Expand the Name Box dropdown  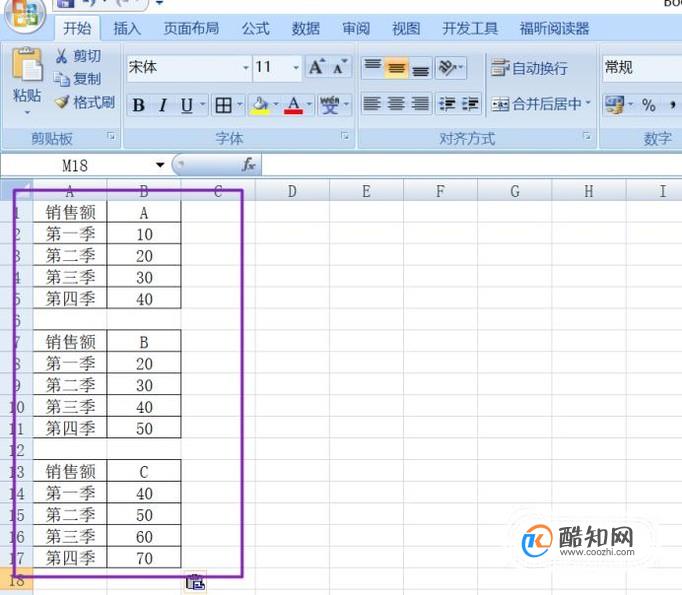tap(160, 165)
